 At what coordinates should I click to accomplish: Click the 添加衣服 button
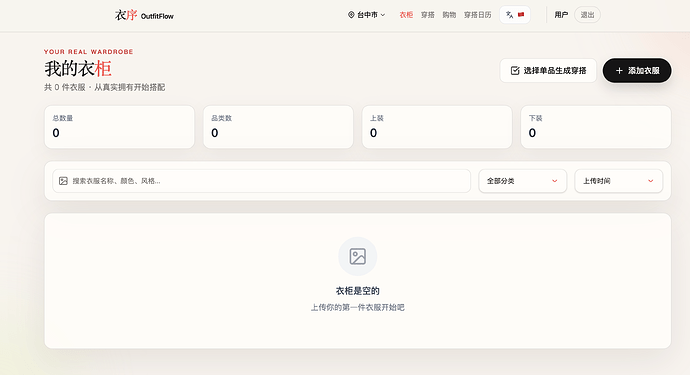(x=637, y=70)
